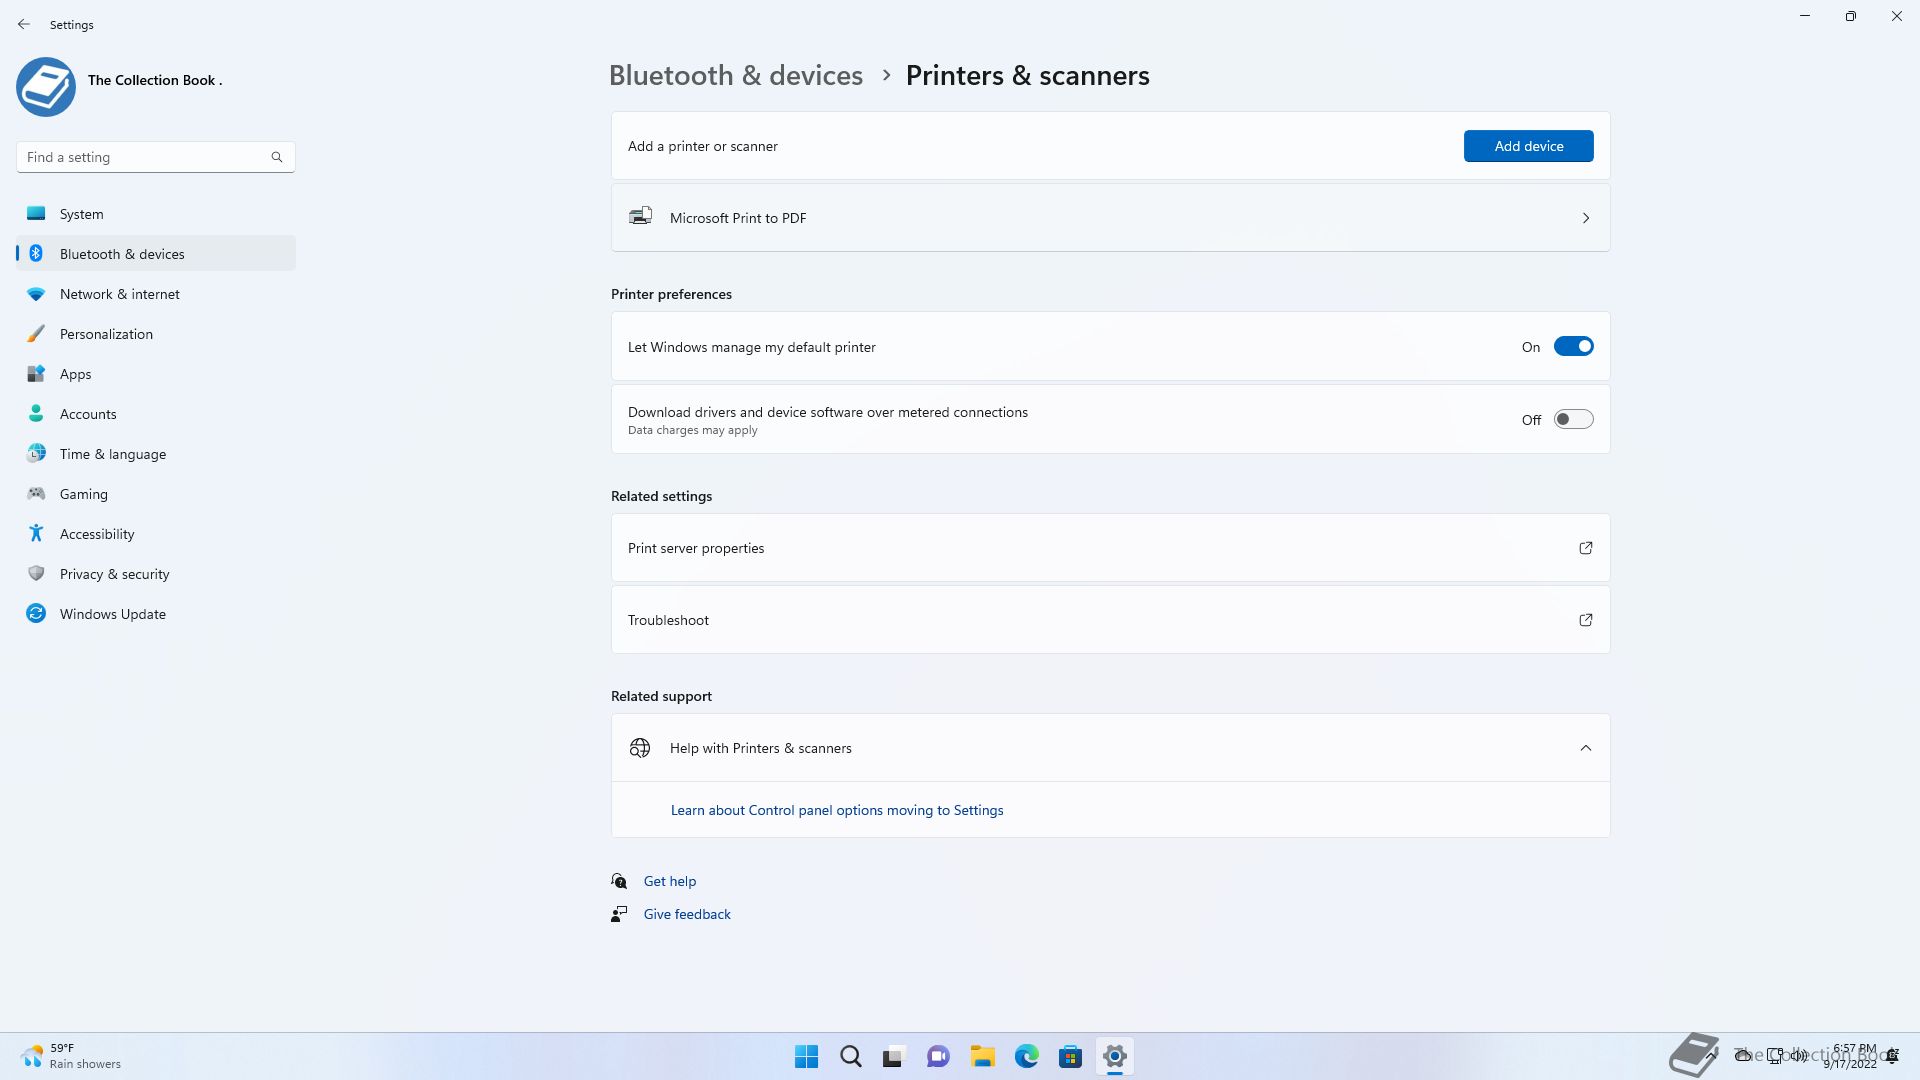Focus the Find a setting search box
This screenshot has height=1080, width=1920.
(x=155, y=157)
